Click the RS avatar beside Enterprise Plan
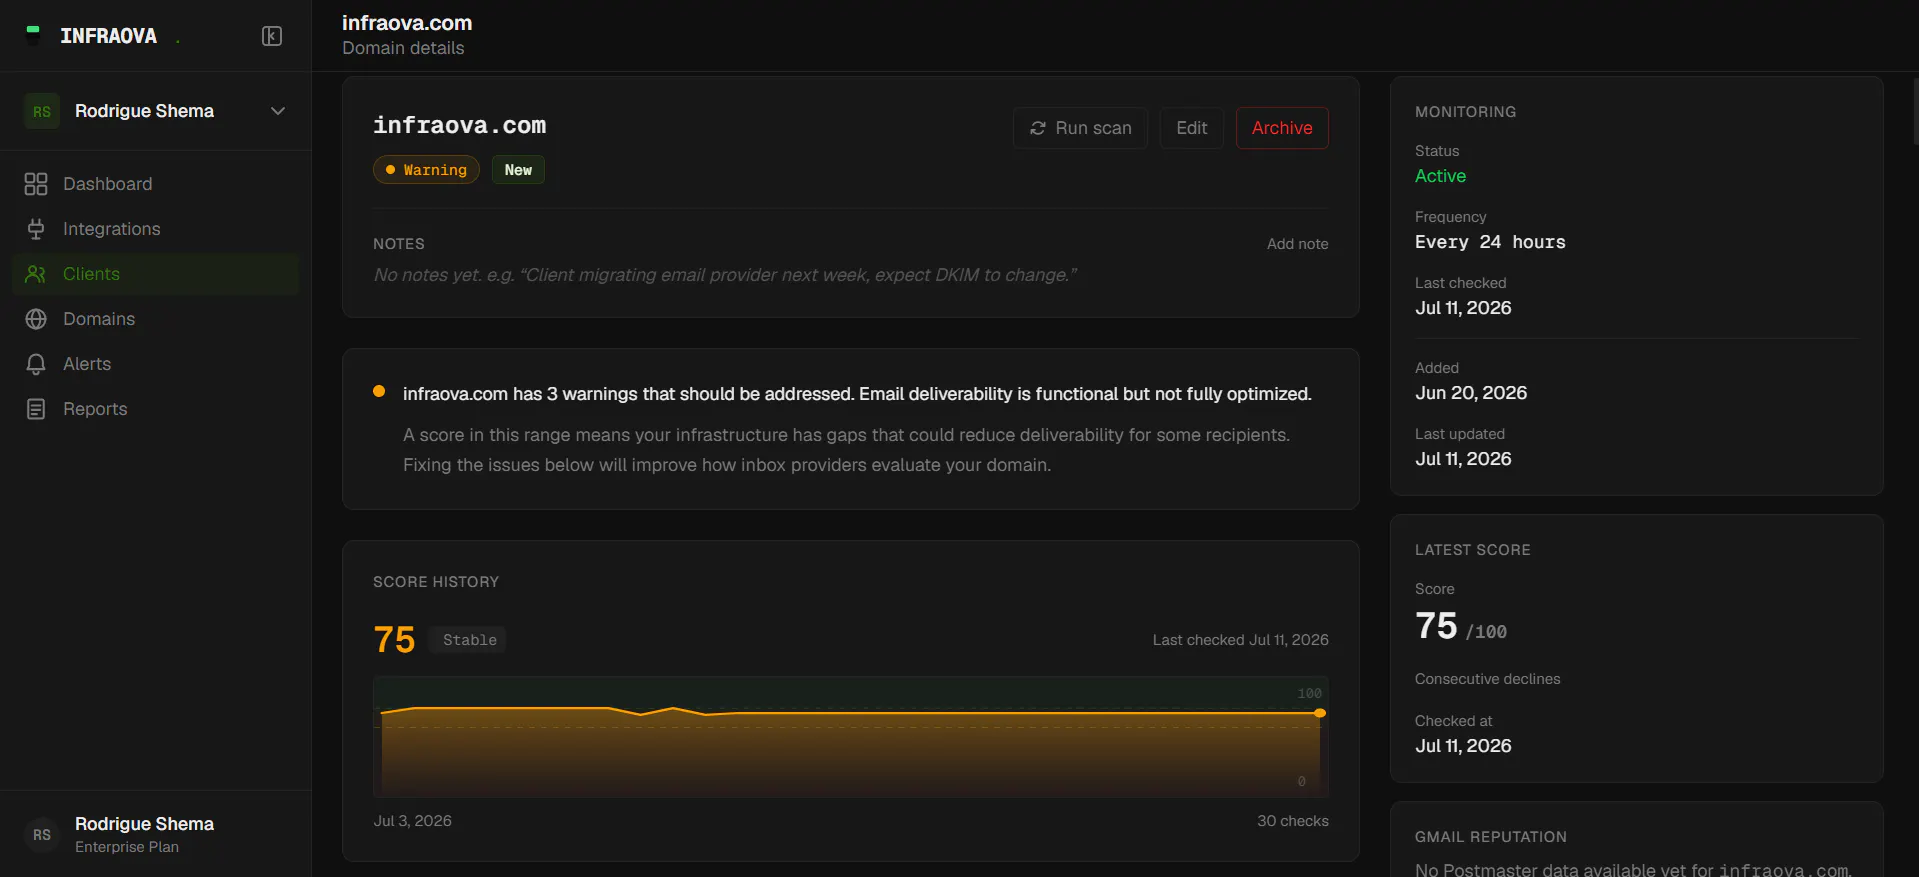Image resolution: width=1919 pixels, height=877 pixels. click(42, 834)
